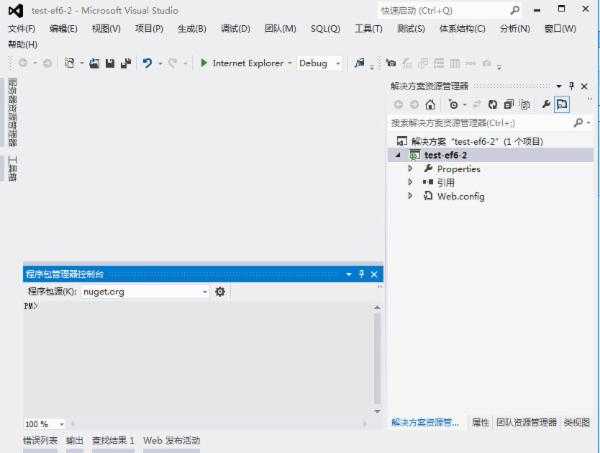Click the Save All toolbar icon
The image size is (600, 453).
(x=126, y=63)
